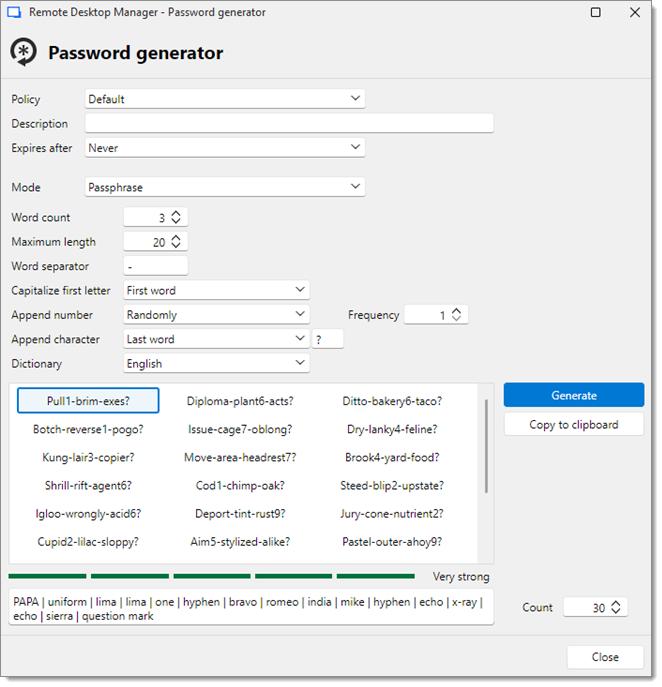The image size is (662, 687).
Task: Click the Close button at the bottom
Action: coord(605,657)
